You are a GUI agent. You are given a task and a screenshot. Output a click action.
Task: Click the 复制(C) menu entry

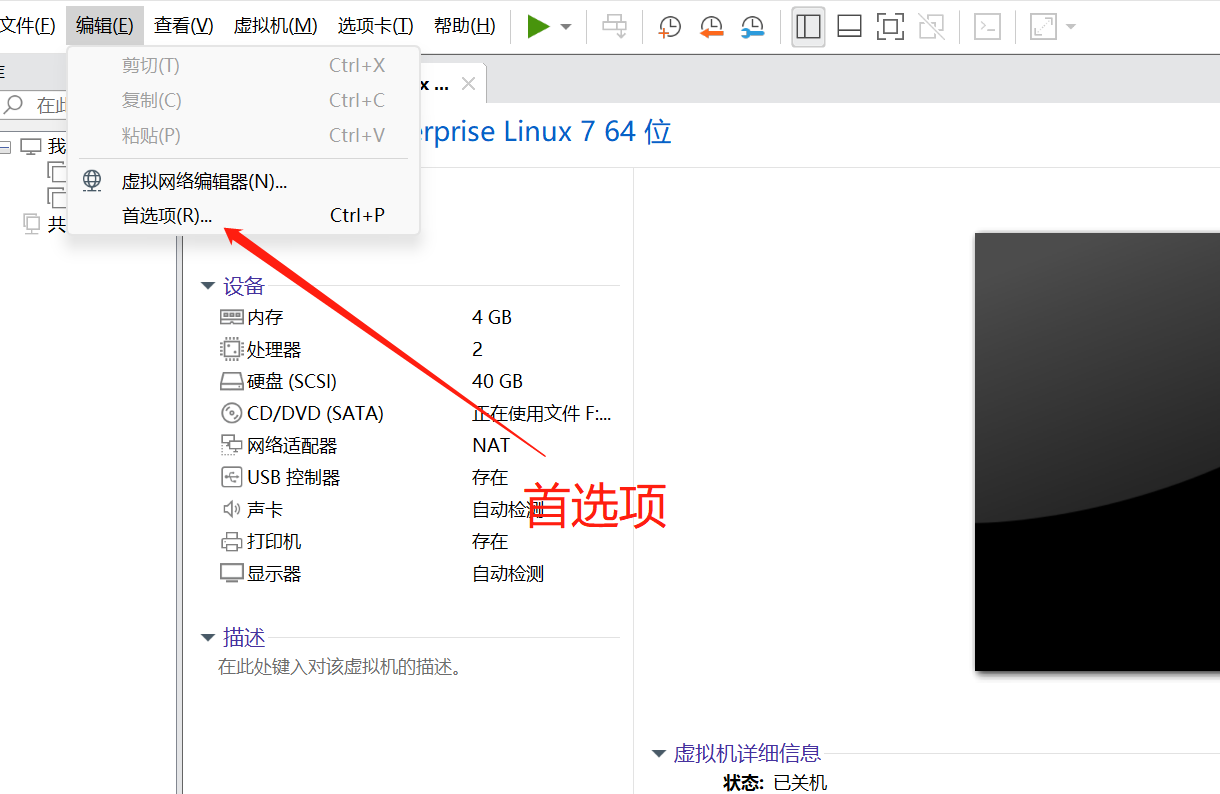point(243,100)
